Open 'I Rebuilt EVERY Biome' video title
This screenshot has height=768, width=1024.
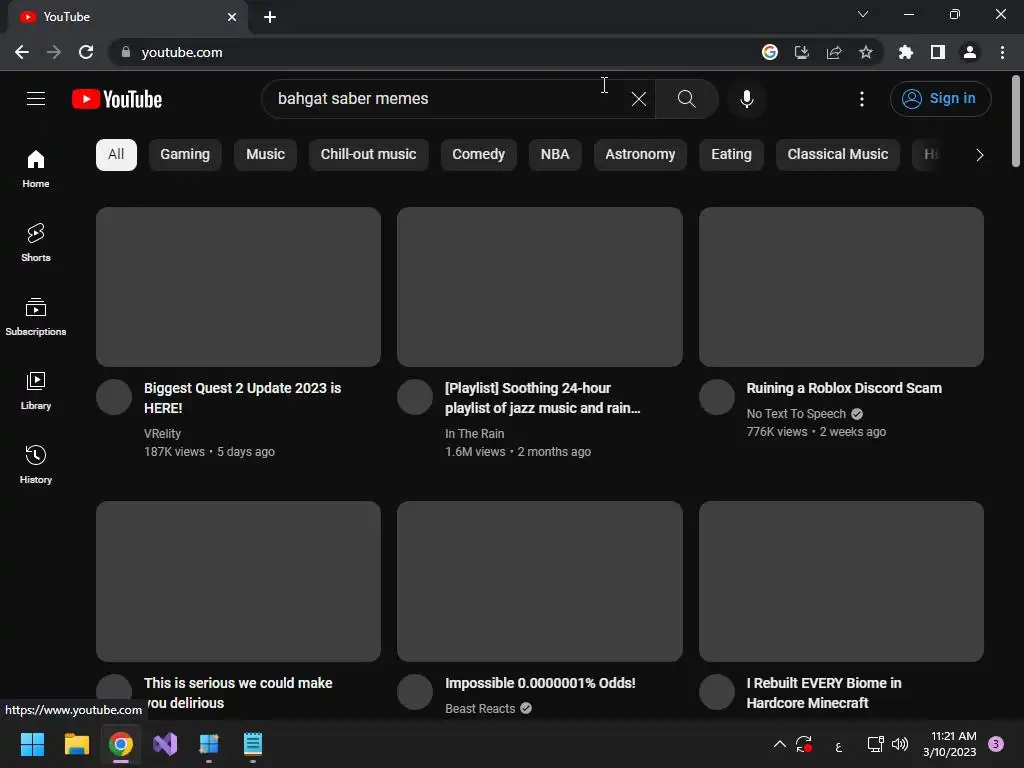[824, 693]
